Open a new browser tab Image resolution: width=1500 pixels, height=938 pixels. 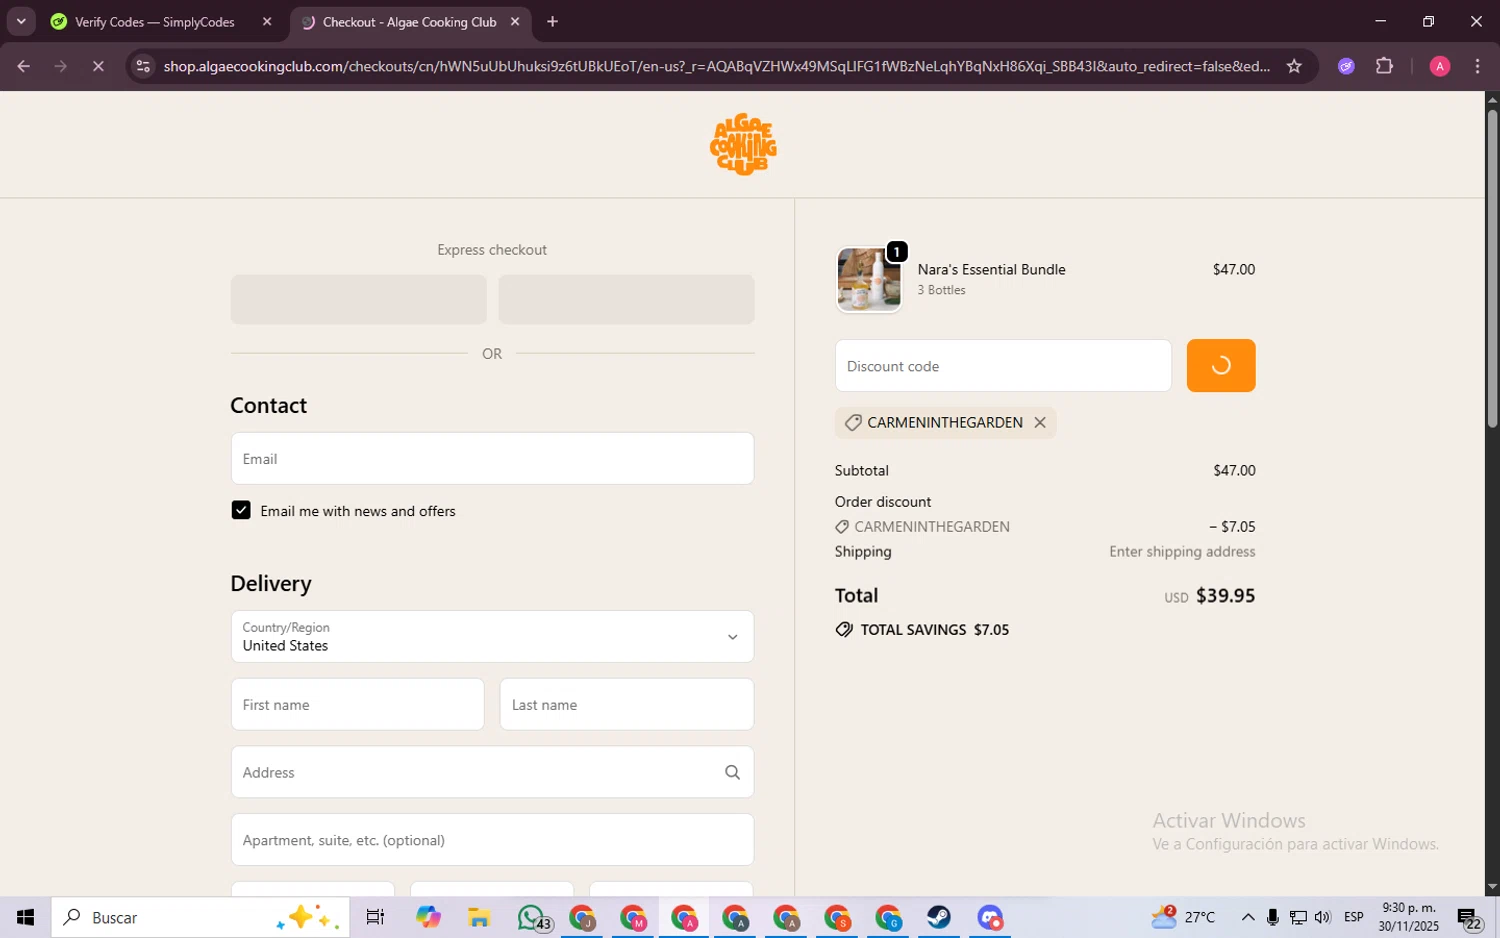(x=552, y=21)
